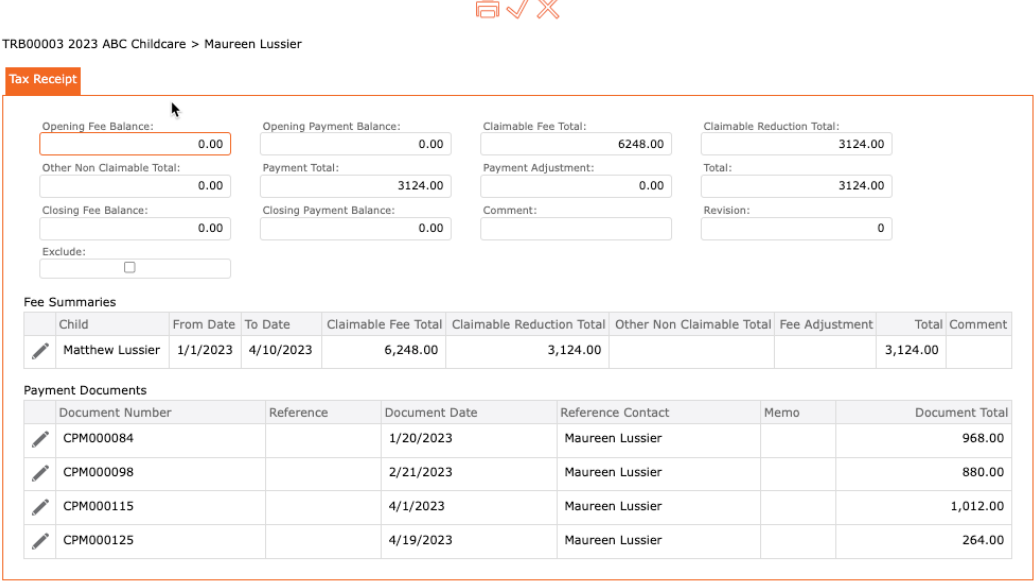This screenshot has height=584, width=1036.
Task: Click the 4/19/2023 document date
Action: pos(420,540)
